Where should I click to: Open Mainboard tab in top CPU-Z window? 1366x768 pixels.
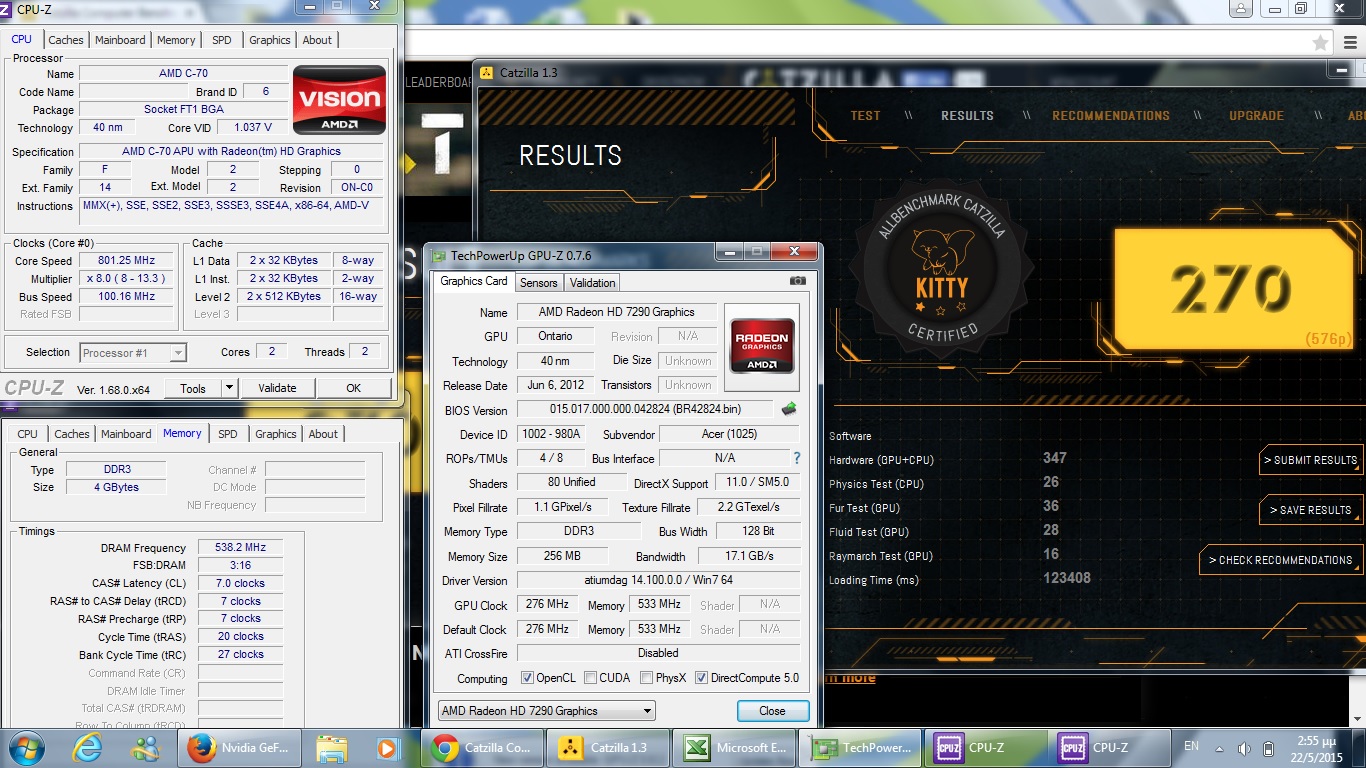(x=120, y=40)
